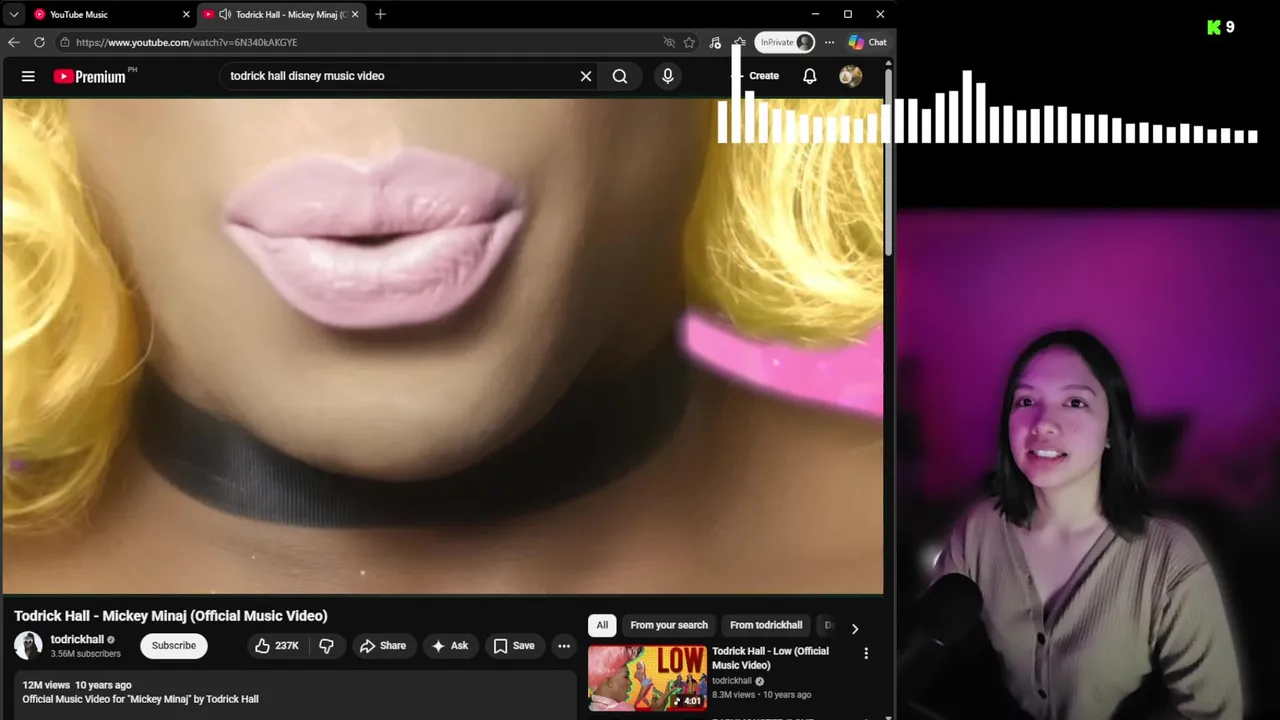Search with your voice microphone
The image size is (1280, 720).
(x=668, y=76)
